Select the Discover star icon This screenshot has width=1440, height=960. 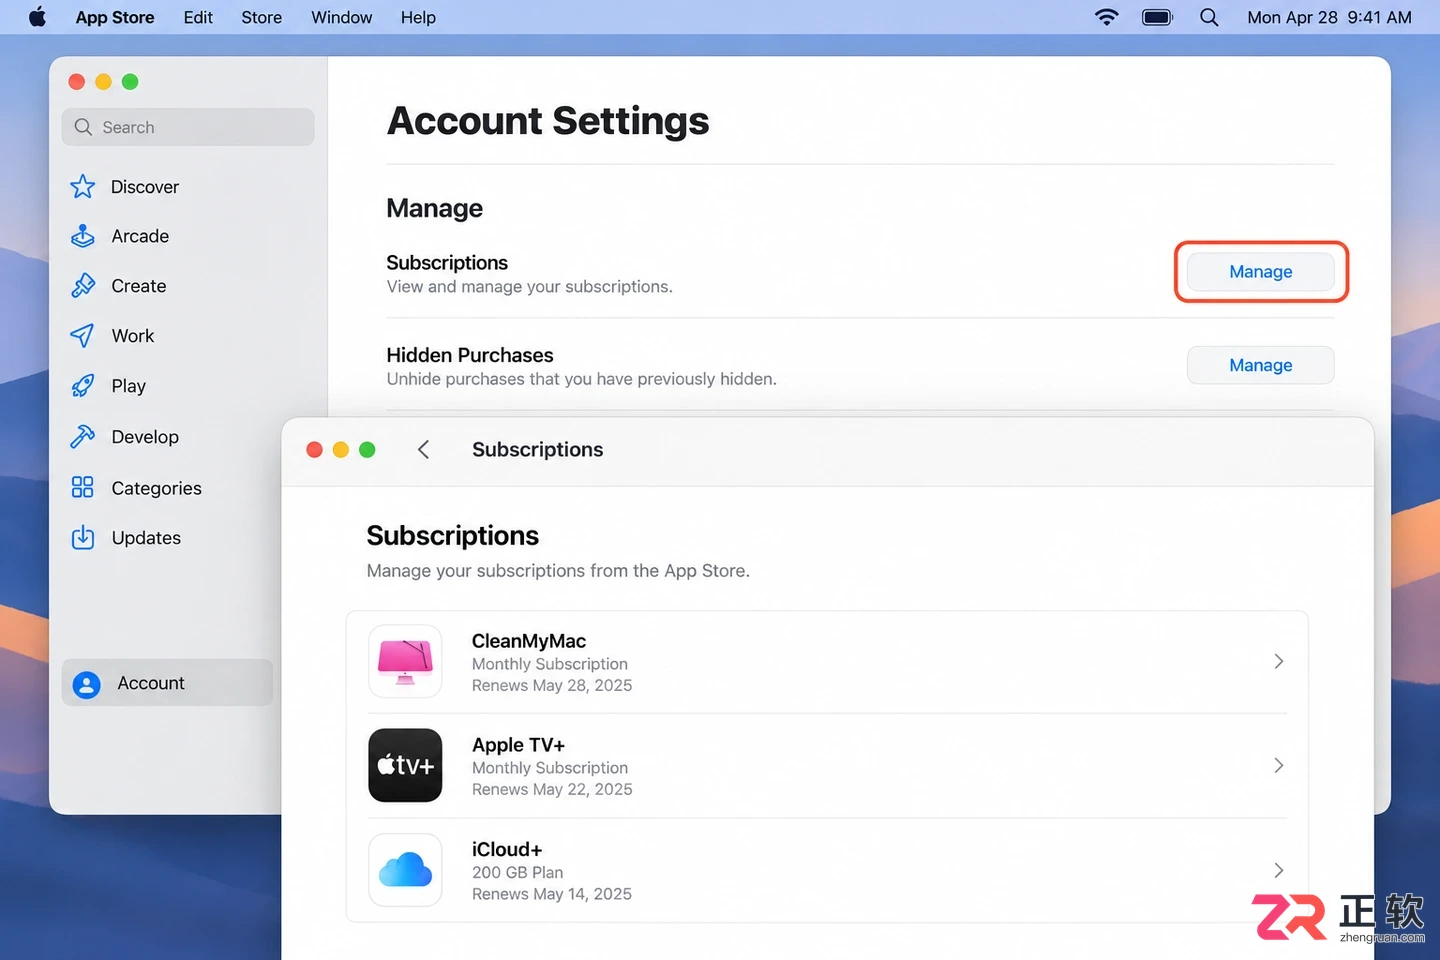coord(83,187)
